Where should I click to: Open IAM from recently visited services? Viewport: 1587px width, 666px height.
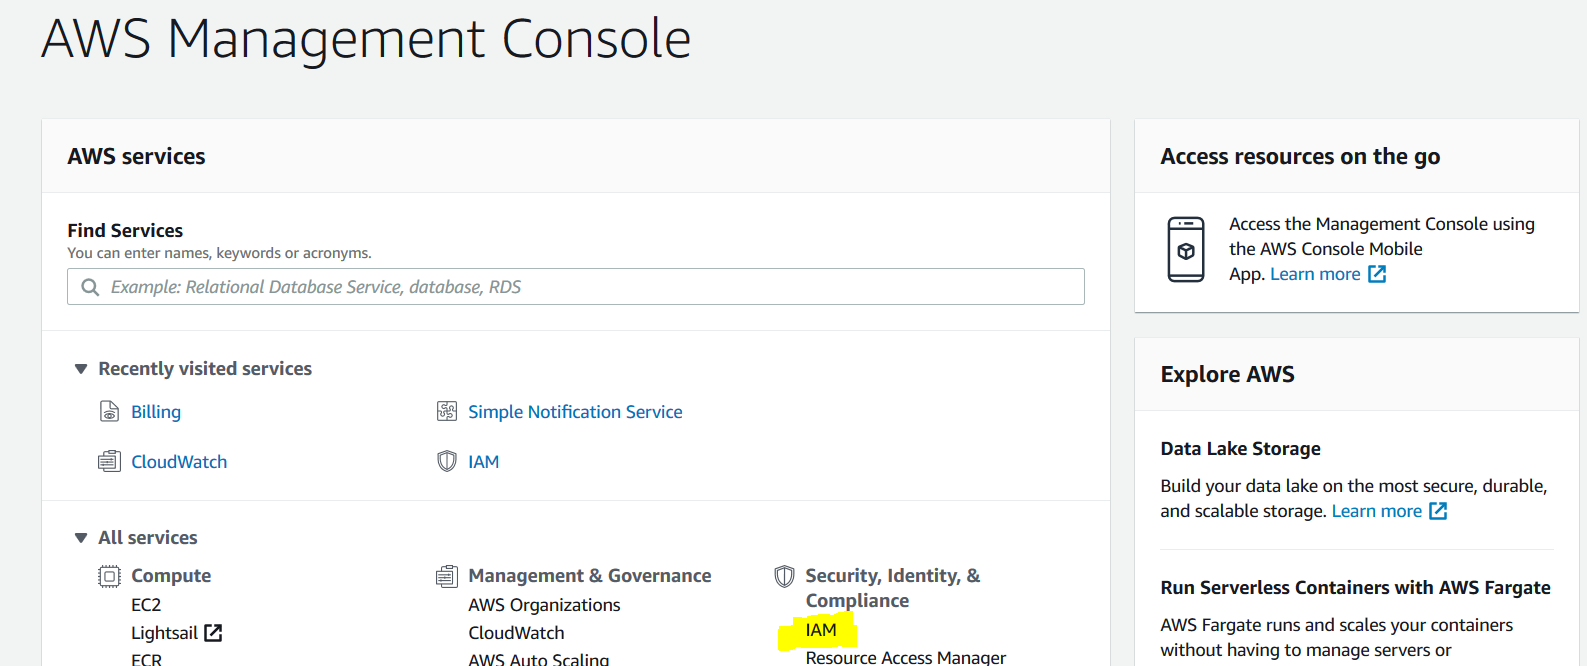484,462
